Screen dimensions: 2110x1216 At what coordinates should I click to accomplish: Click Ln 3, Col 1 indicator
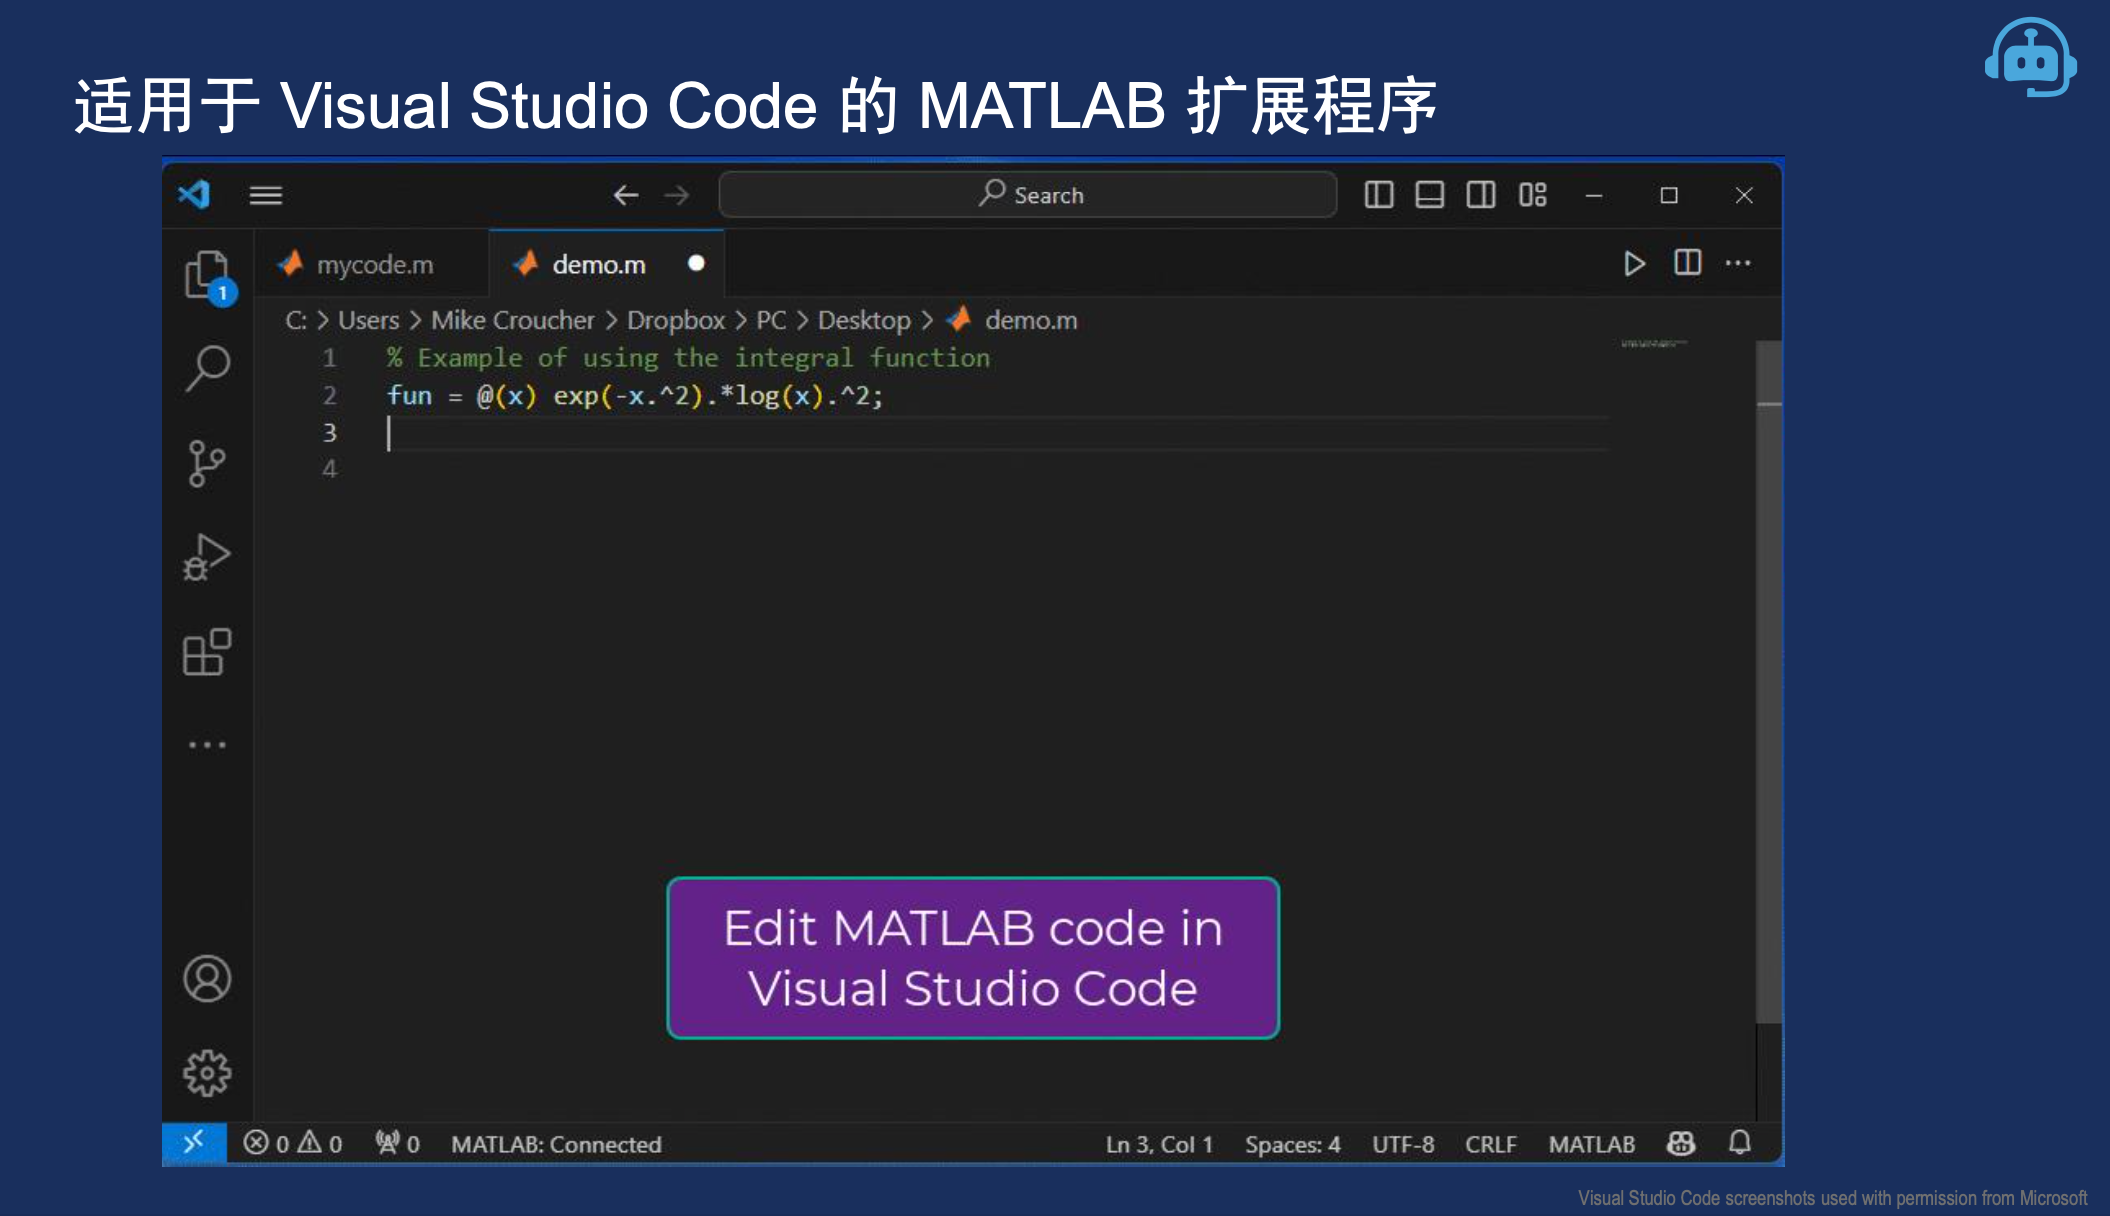pyautogui.click(x=1159, y=1144)
